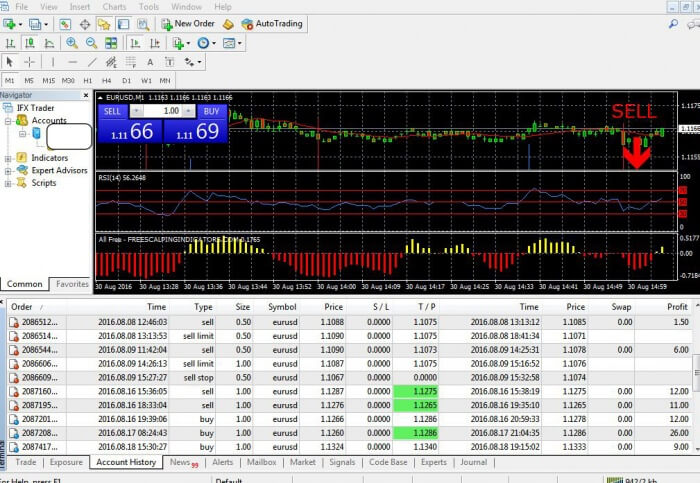Open the indicators list dropdown
Viewport: 700px width, 483px height.
pyautogui.click(x=180, y=43)
